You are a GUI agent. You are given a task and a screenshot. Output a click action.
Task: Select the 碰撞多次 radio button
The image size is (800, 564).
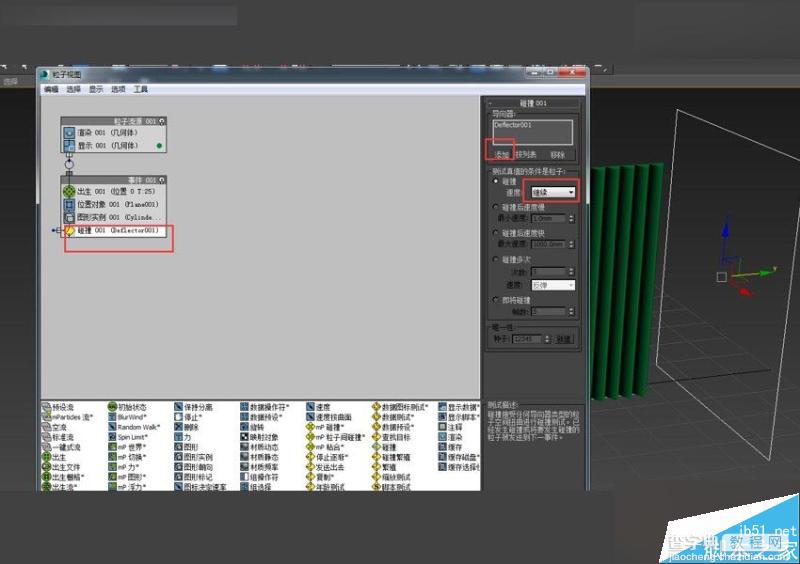496,260
